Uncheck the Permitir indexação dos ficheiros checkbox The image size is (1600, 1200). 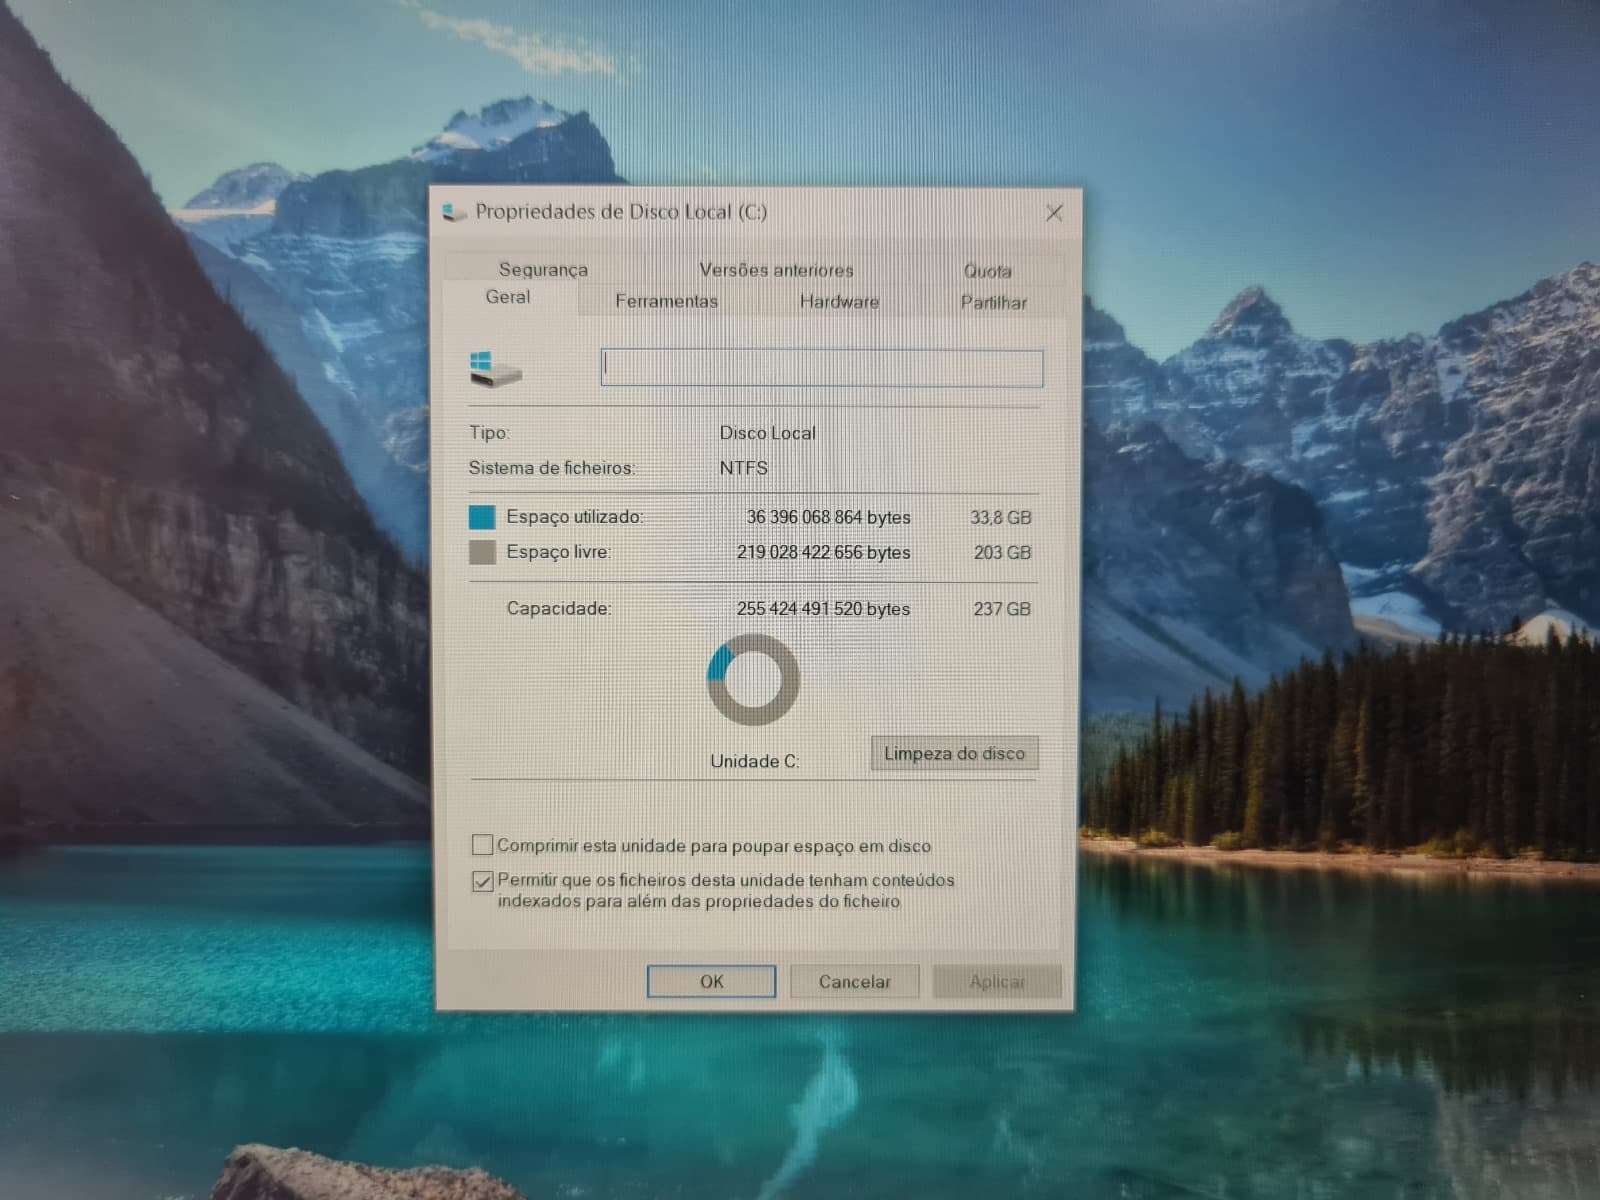(482, 881)
